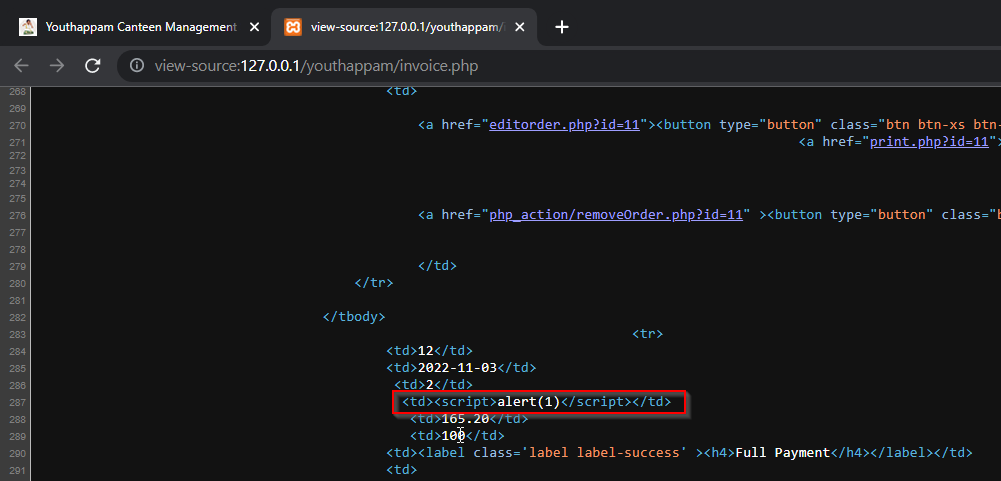The height and width of the screenshot is (481, 1001).
Task: Click the <td>2</td> line
Action: tap(433, 385)
